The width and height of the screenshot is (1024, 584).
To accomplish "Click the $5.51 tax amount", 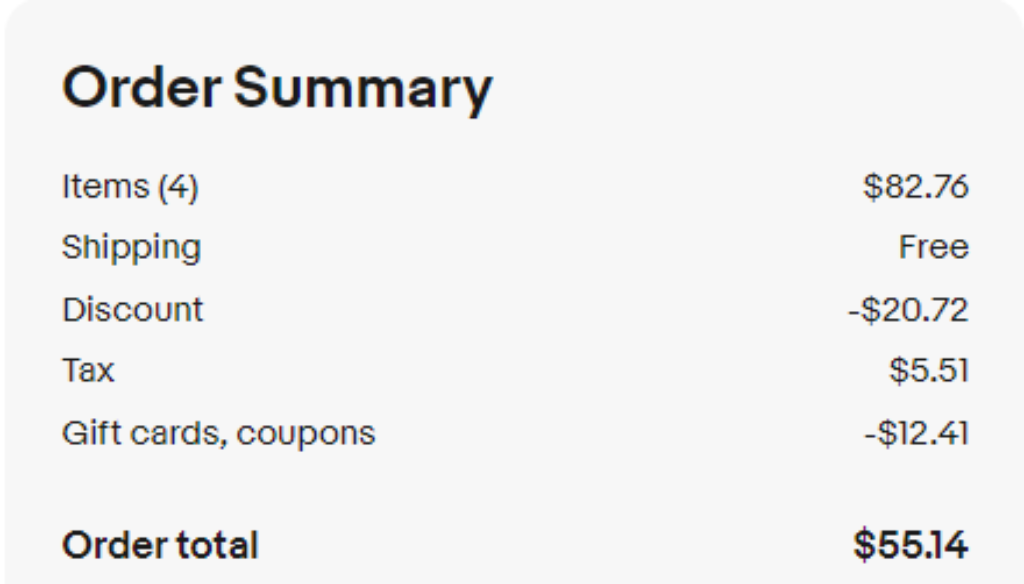I will tap(929, 370).
